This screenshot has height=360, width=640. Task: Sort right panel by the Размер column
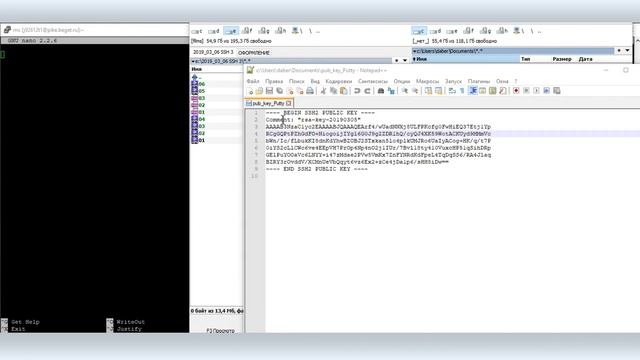pos(562,59)
